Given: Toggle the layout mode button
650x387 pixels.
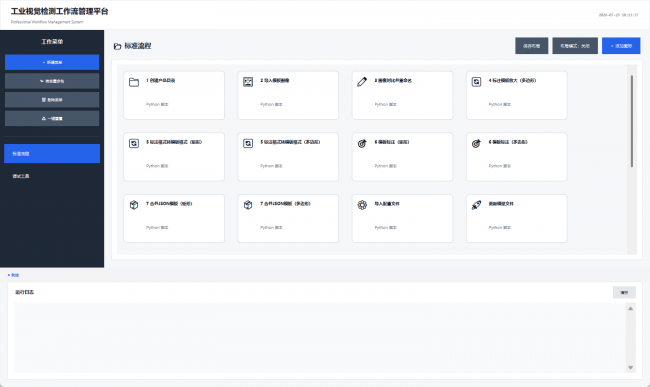Looking at the screenshot, I should 575,46.
